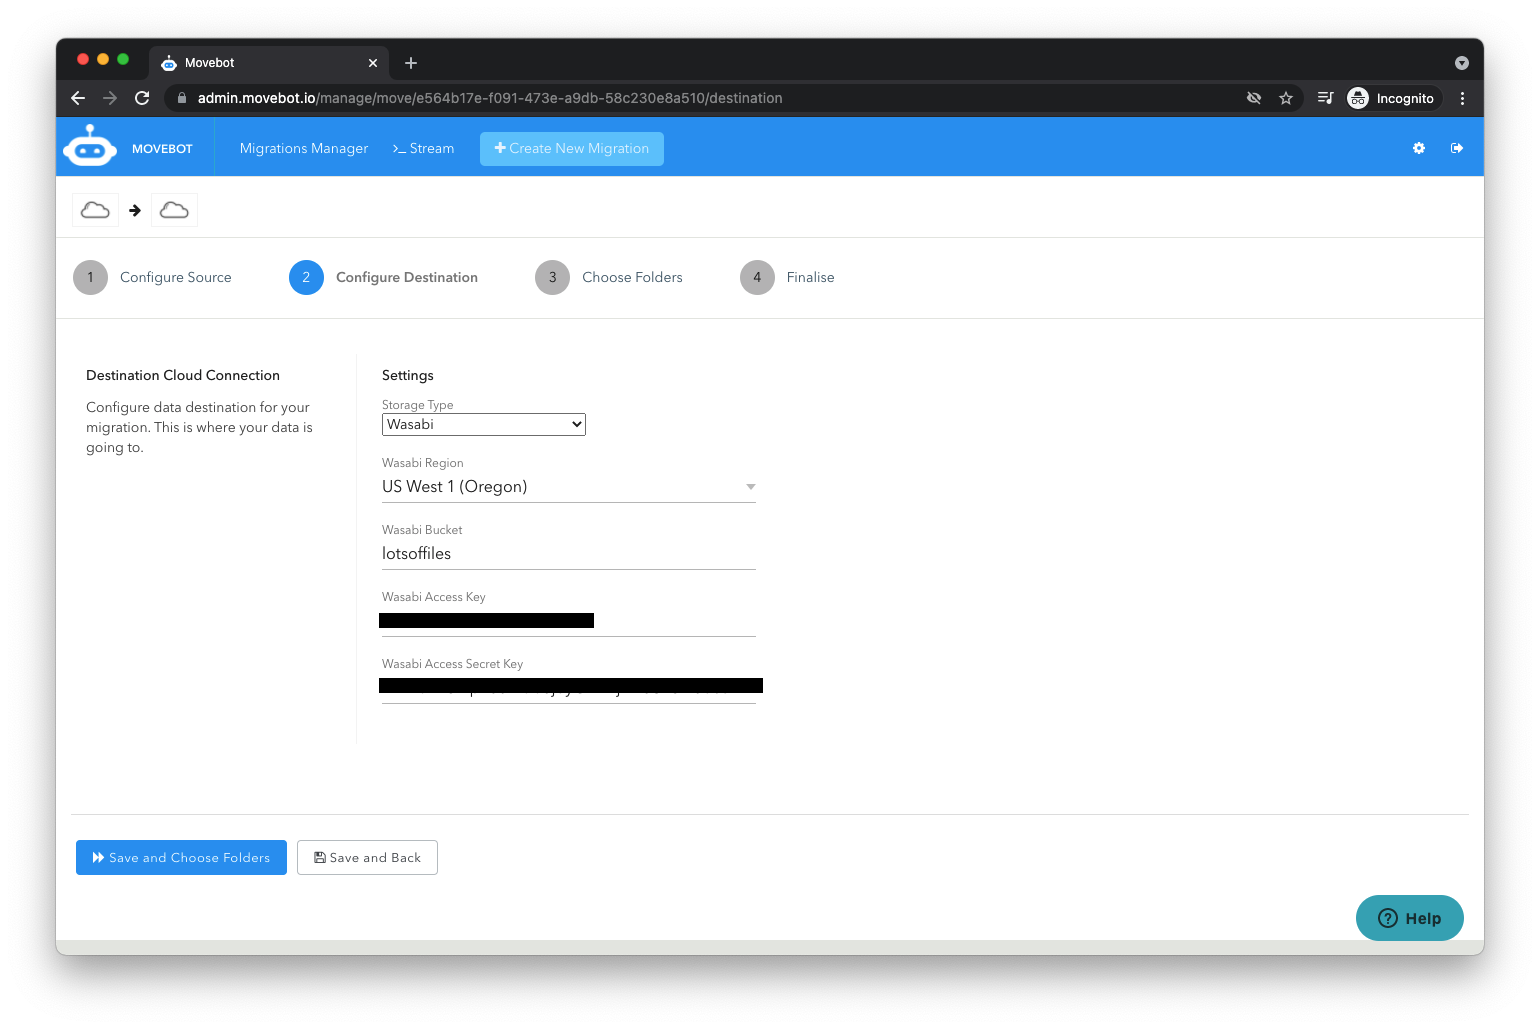
Task: Go to step 1 Configure Source
Action: point(153,277)
